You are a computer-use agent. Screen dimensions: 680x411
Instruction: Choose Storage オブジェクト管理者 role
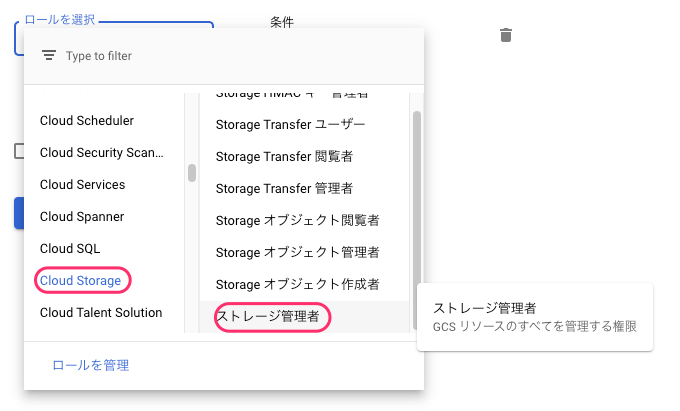pos(298,252)
